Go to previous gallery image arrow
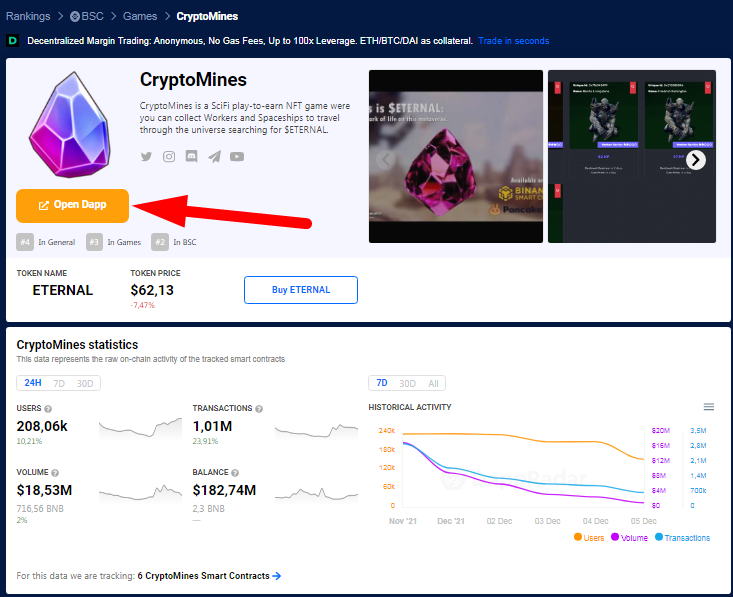 (386, 160)
